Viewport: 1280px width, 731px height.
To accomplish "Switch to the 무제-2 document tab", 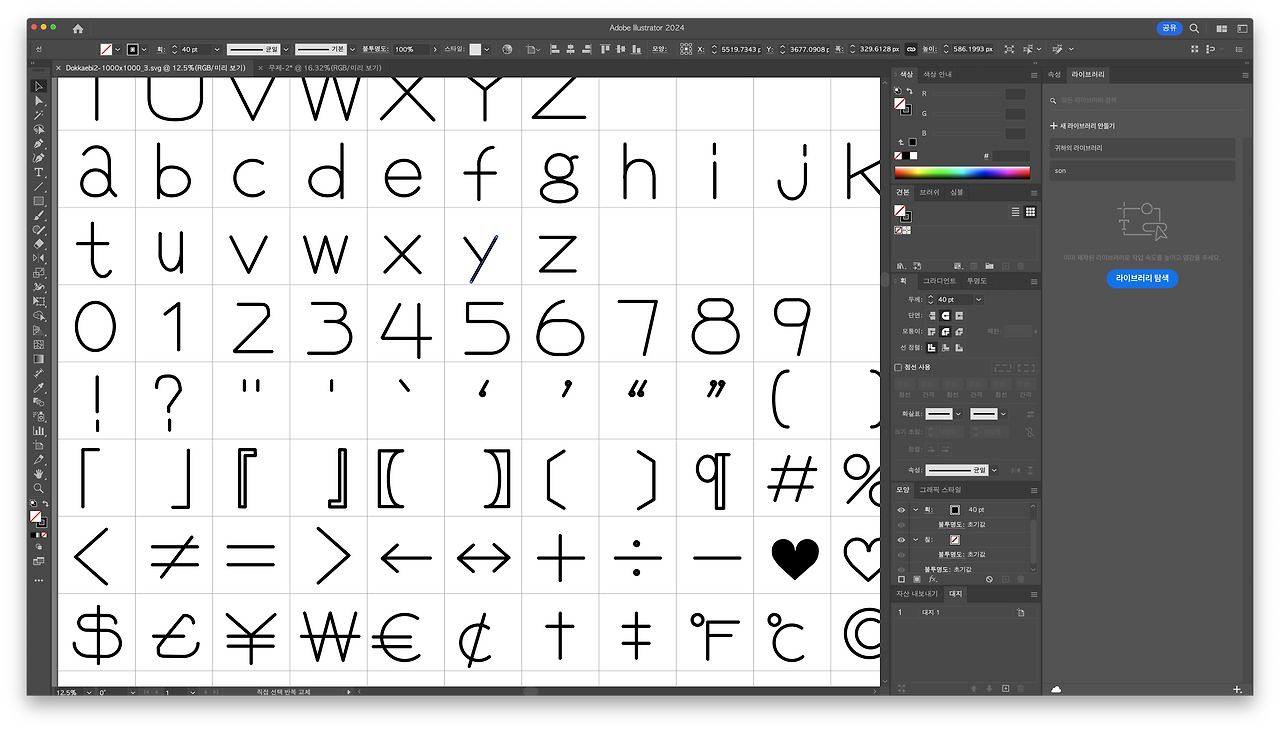I will (x=310, y=68).
